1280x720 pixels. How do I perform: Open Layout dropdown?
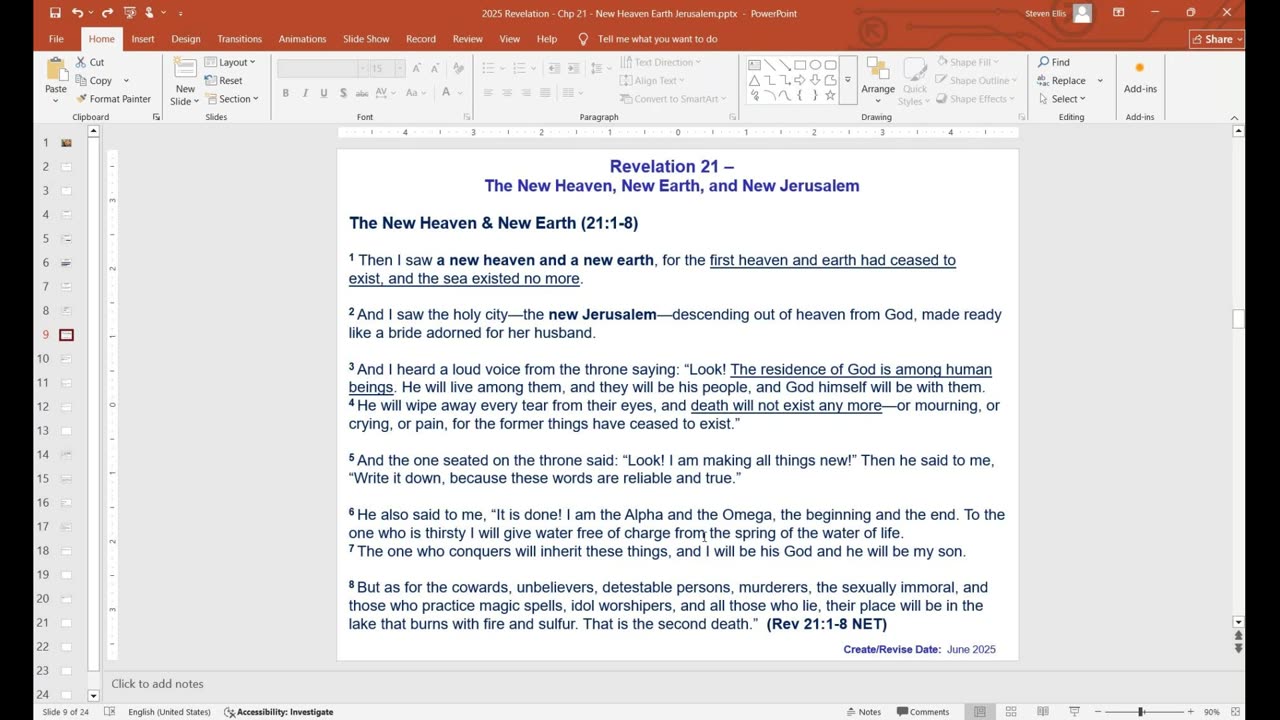click(x=230, y=62)
